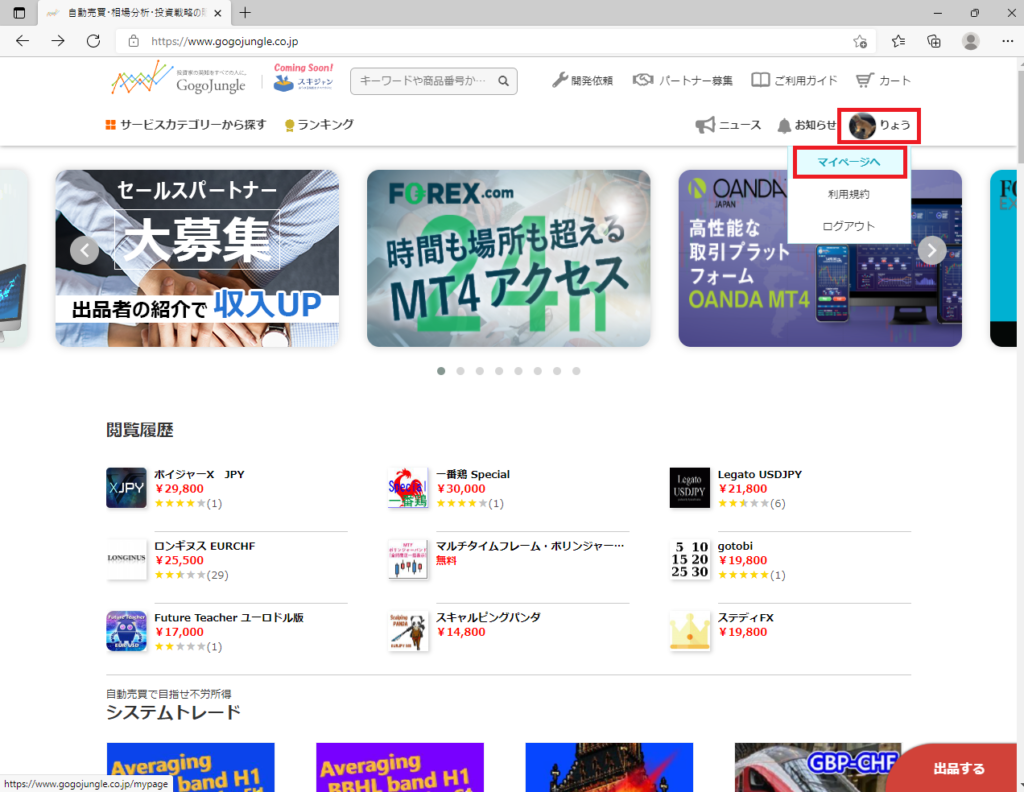Viewport: 1024px width, 792px height.
Task: Click the システムトレード section heading
Action: point(173,712)
